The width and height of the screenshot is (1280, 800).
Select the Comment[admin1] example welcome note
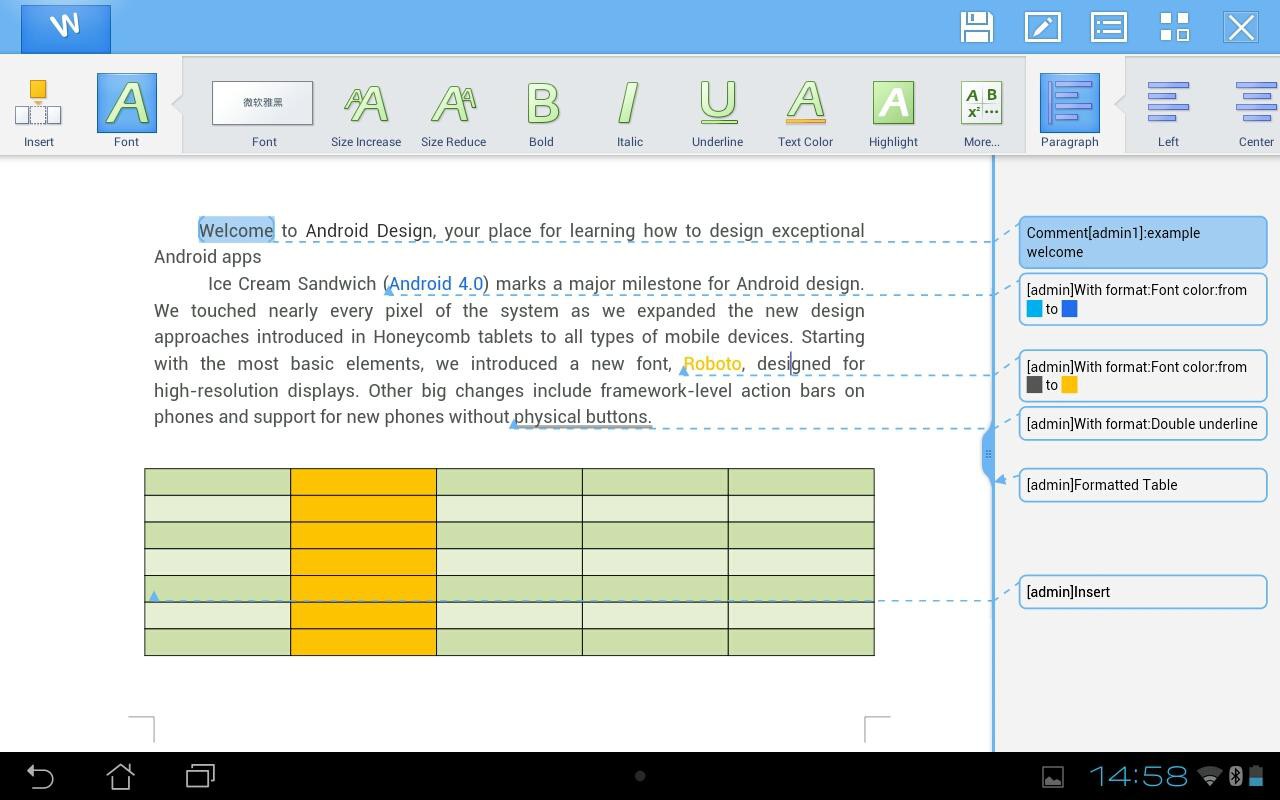click(1142, 242)
